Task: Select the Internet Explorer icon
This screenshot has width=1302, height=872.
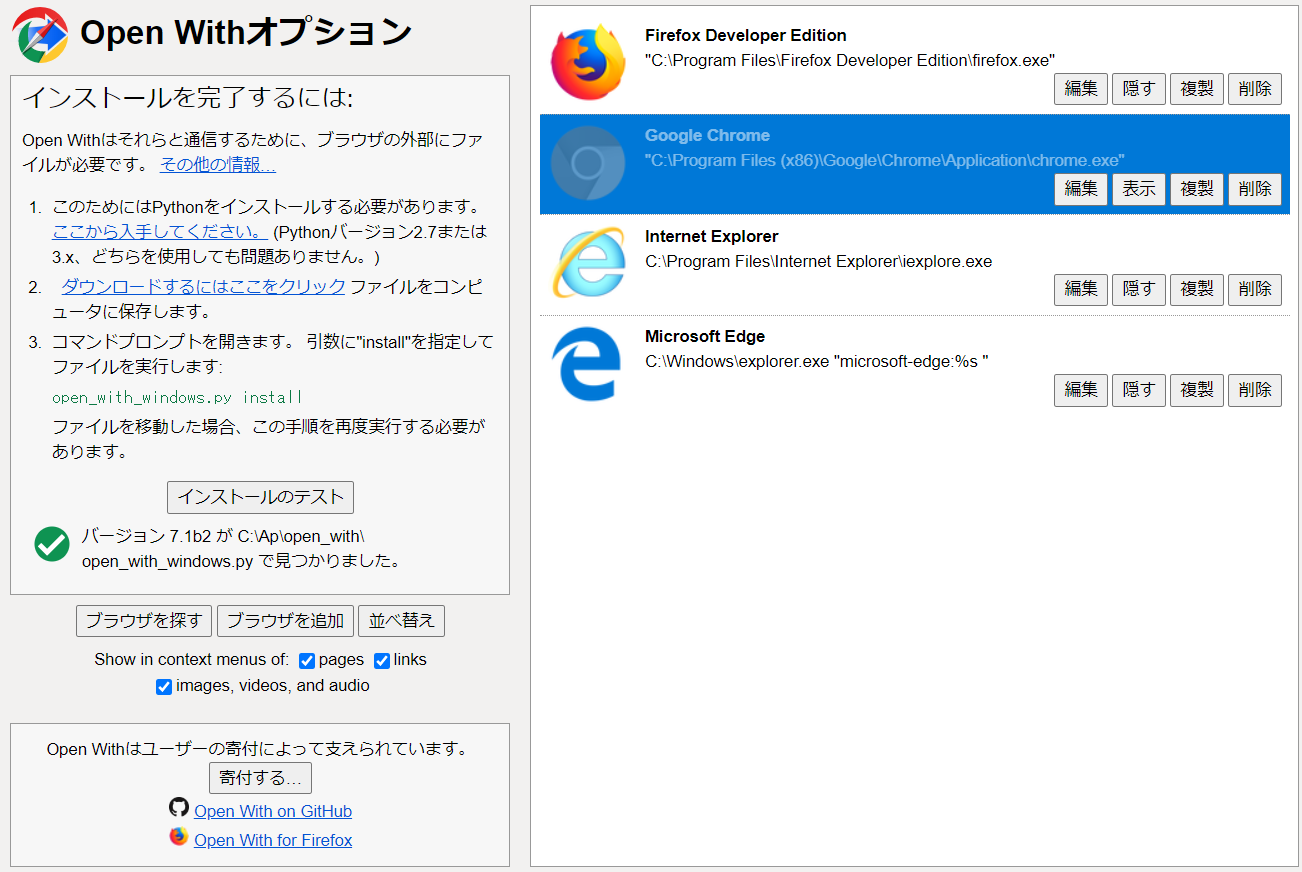Action: (588, 263)
